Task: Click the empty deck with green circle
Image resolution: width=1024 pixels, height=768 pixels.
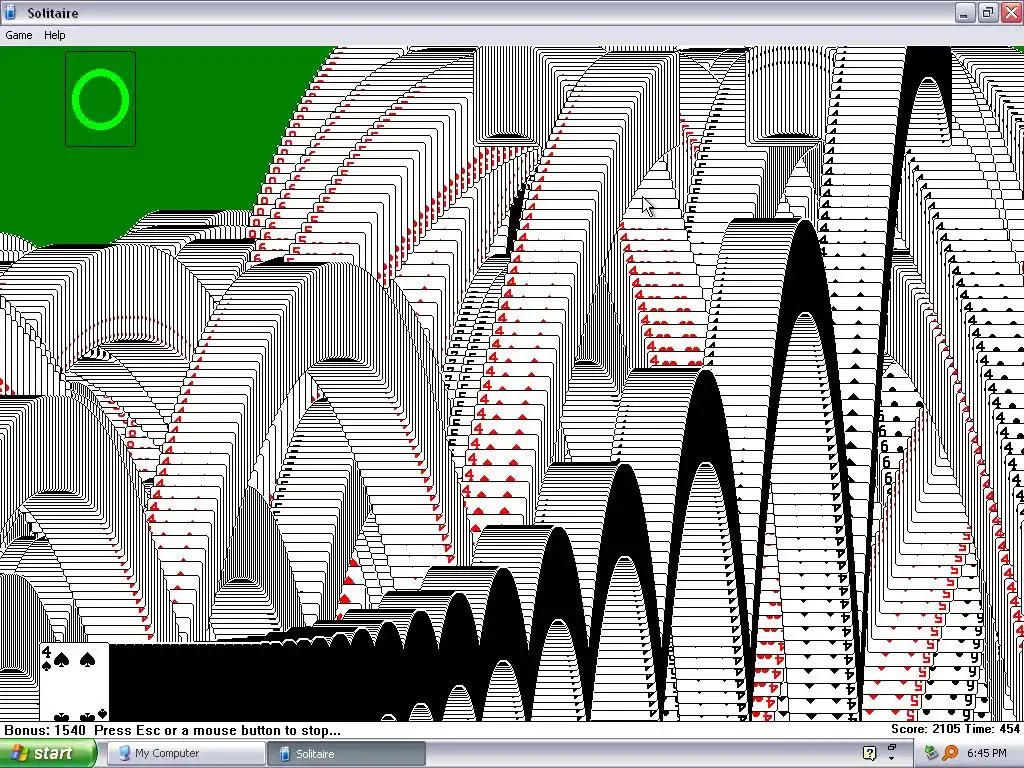Action: pos(101,99)
